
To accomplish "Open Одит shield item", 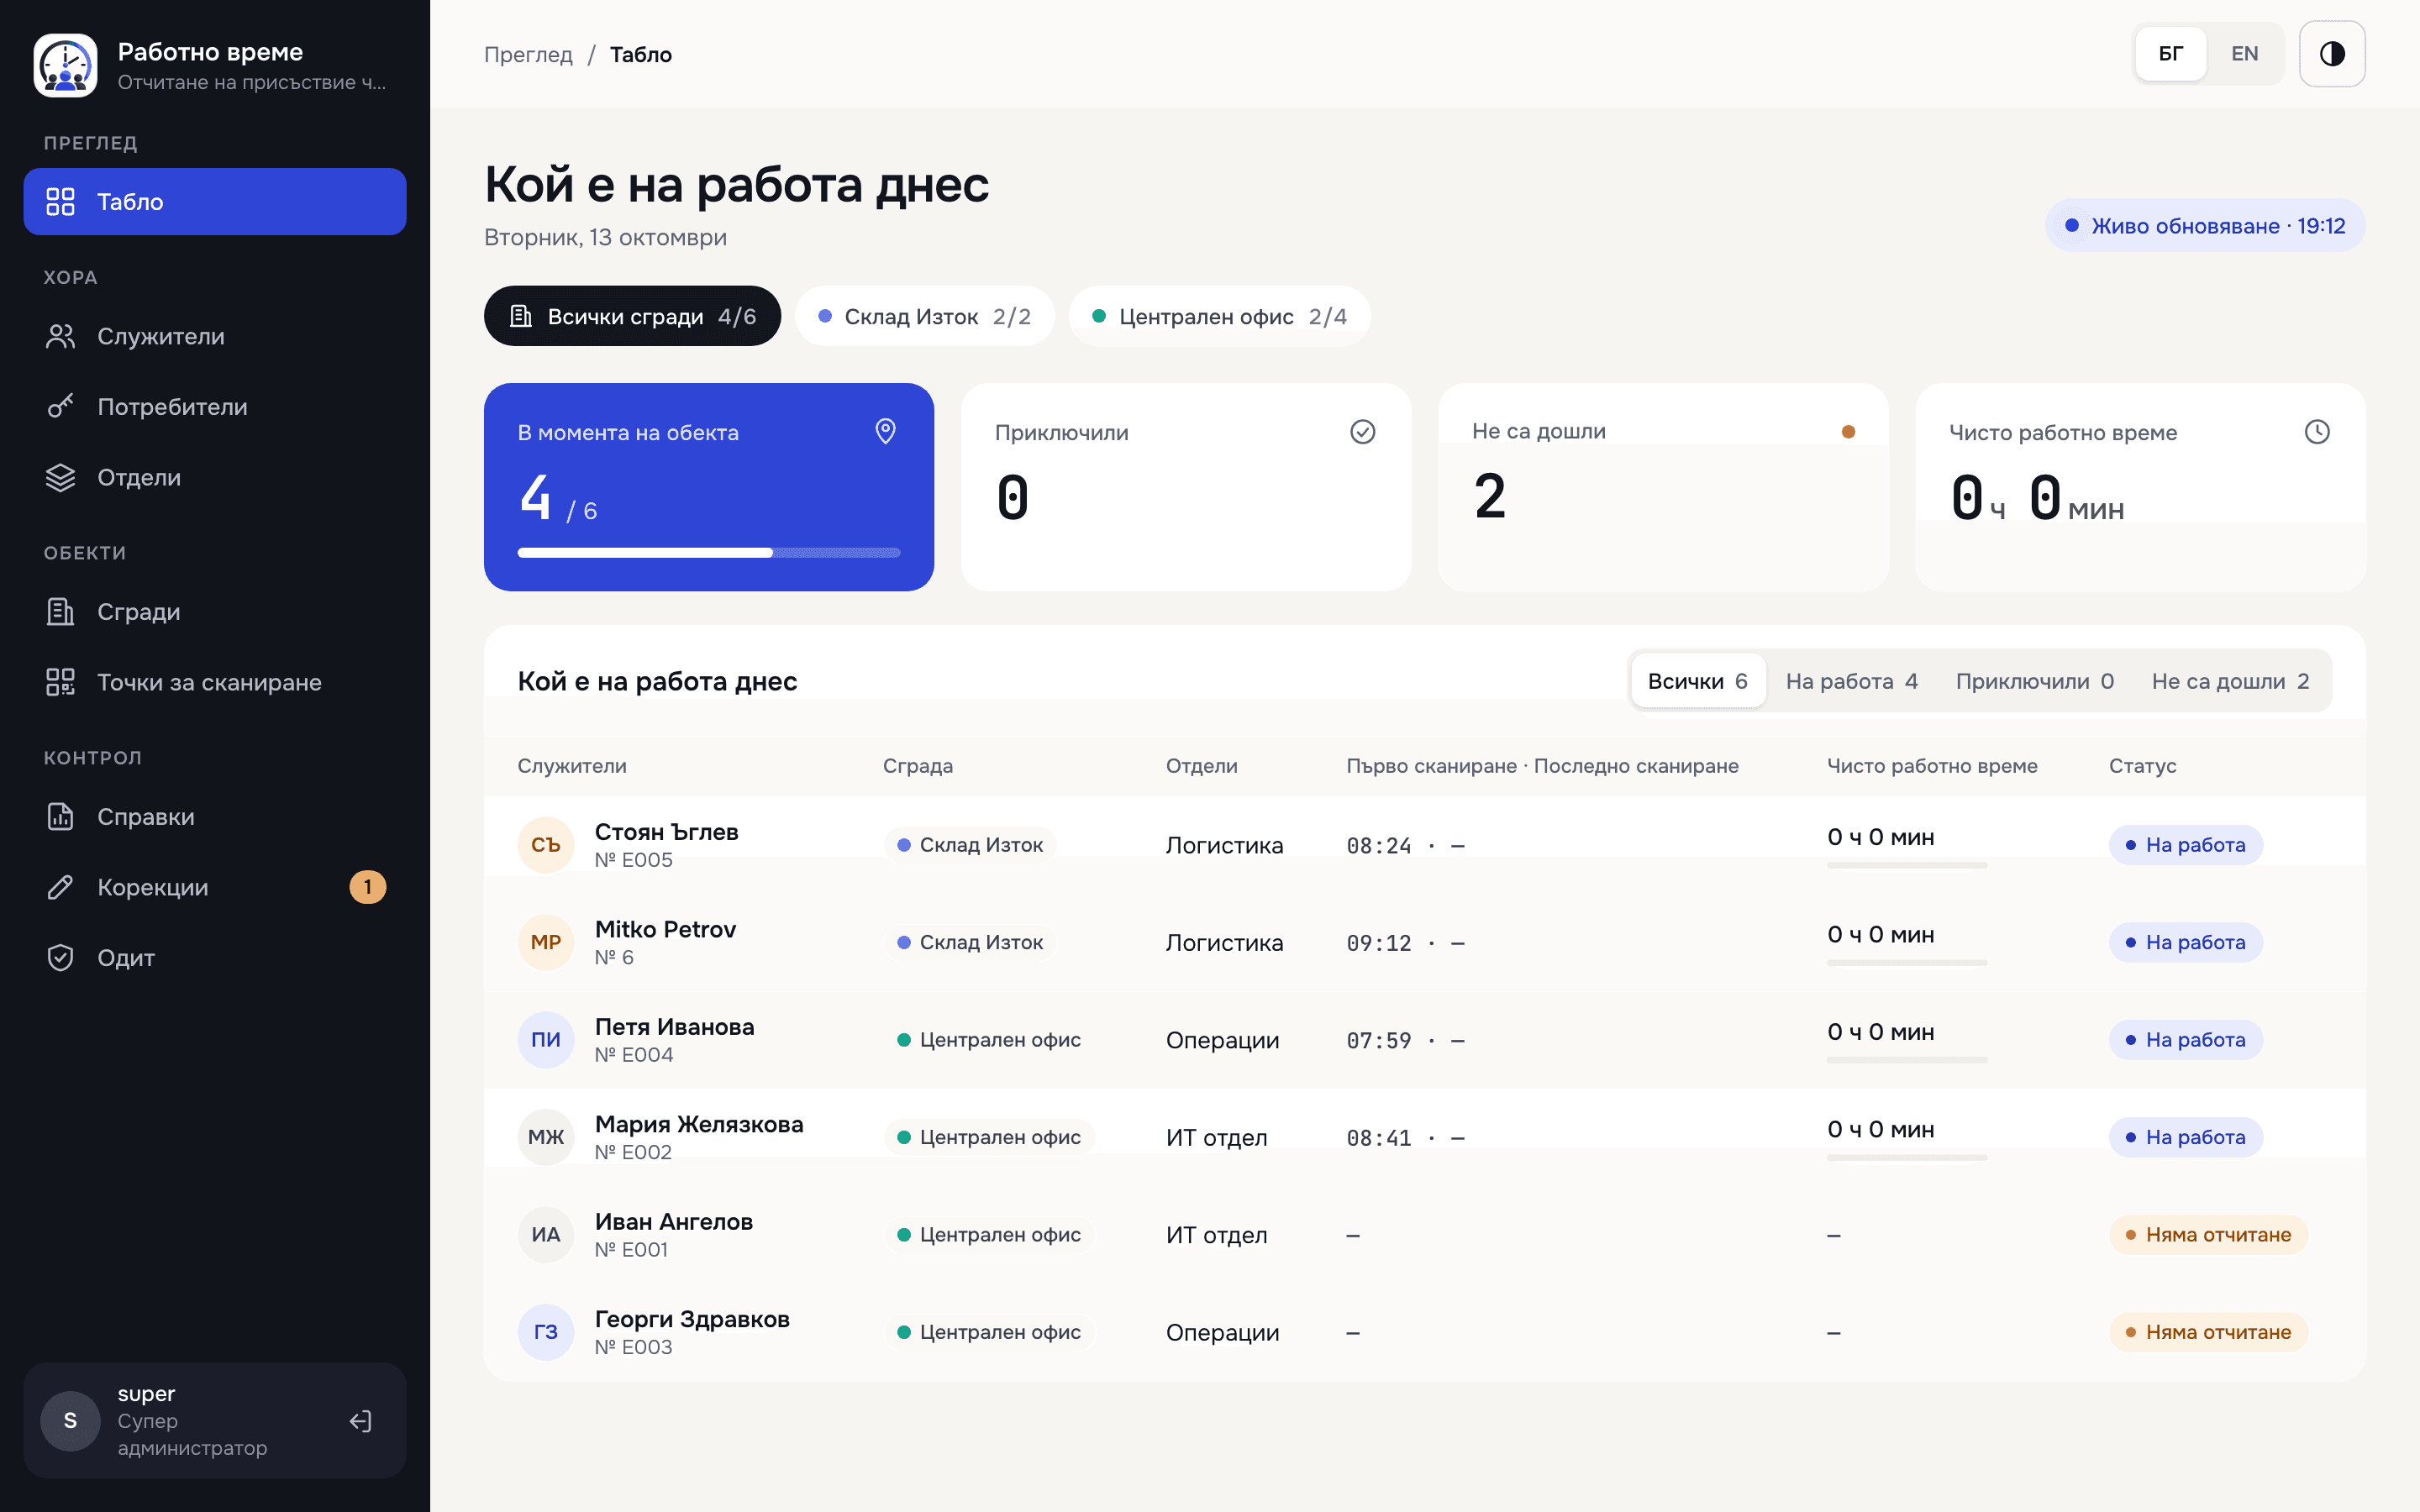I will pyautogui.click(x=215, y=958).
